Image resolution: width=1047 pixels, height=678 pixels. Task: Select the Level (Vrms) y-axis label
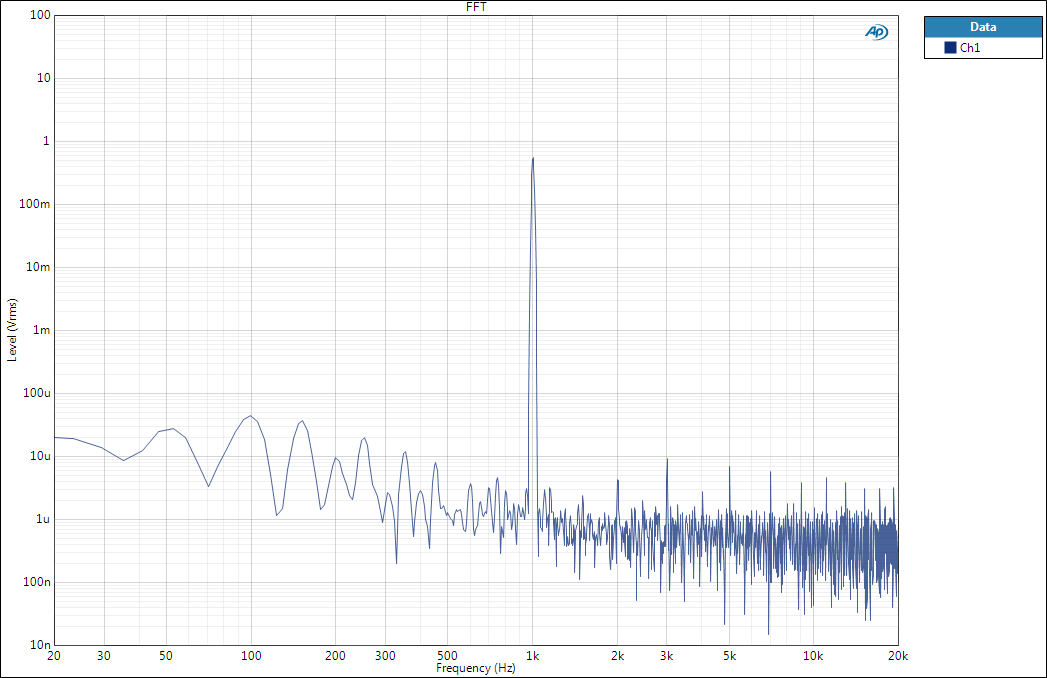pos(12,330)
